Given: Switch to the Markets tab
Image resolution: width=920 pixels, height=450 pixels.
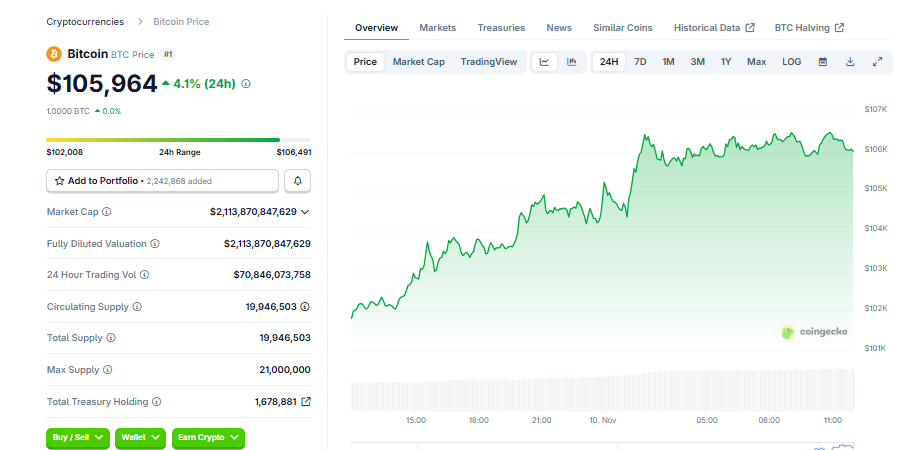Looking at the screenshot, I should point(437,28).
